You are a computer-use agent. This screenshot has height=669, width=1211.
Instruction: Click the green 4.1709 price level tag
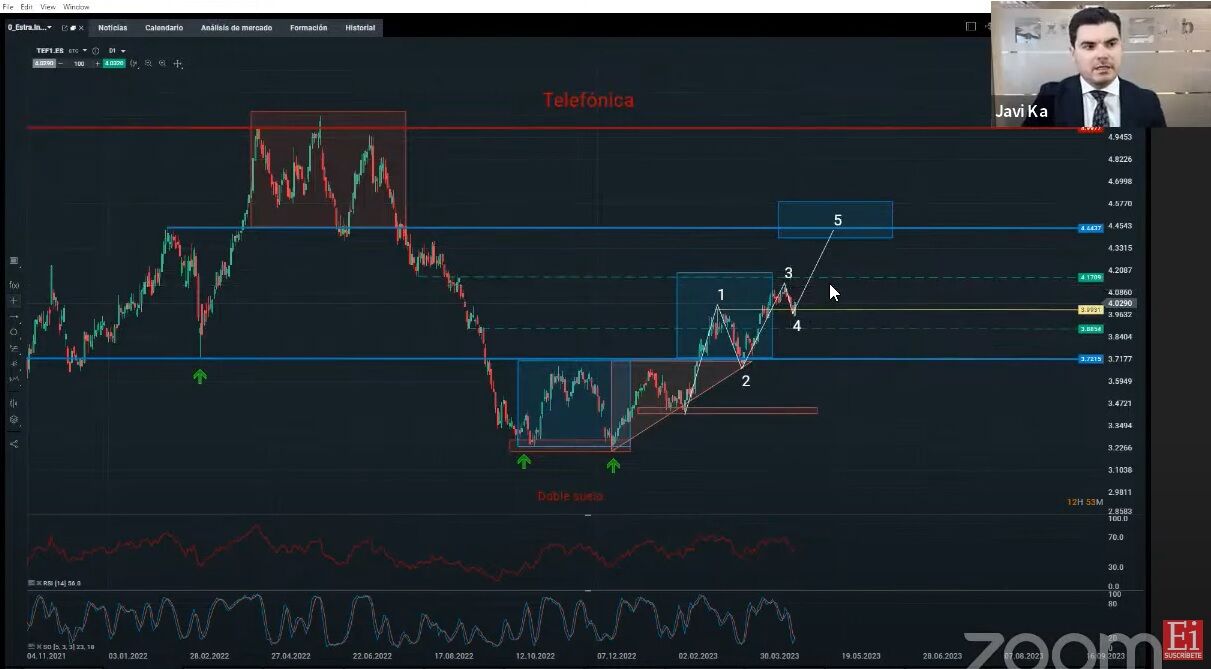click(x=1090, y=277)
